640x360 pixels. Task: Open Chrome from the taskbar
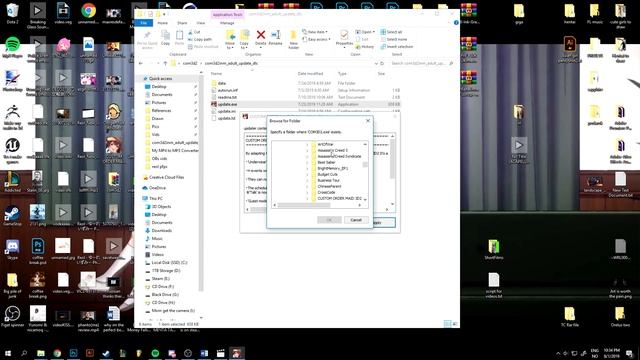[57, 353]
